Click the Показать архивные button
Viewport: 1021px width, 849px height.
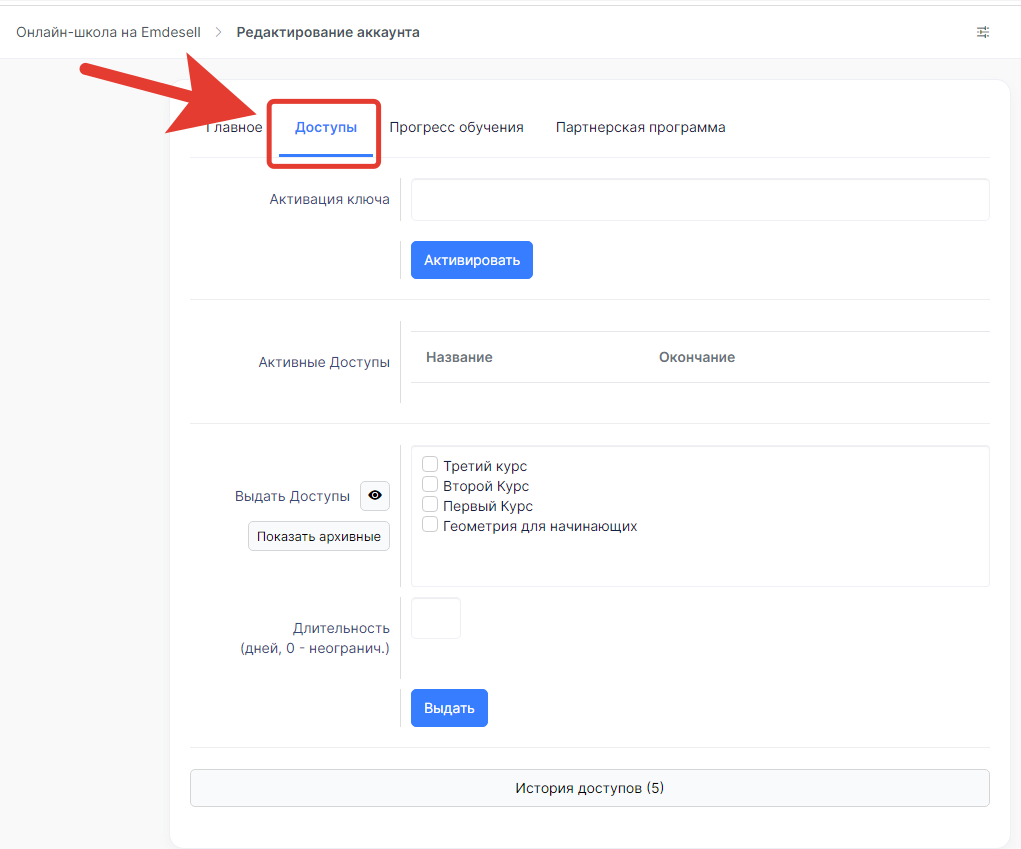coord(318,536)
